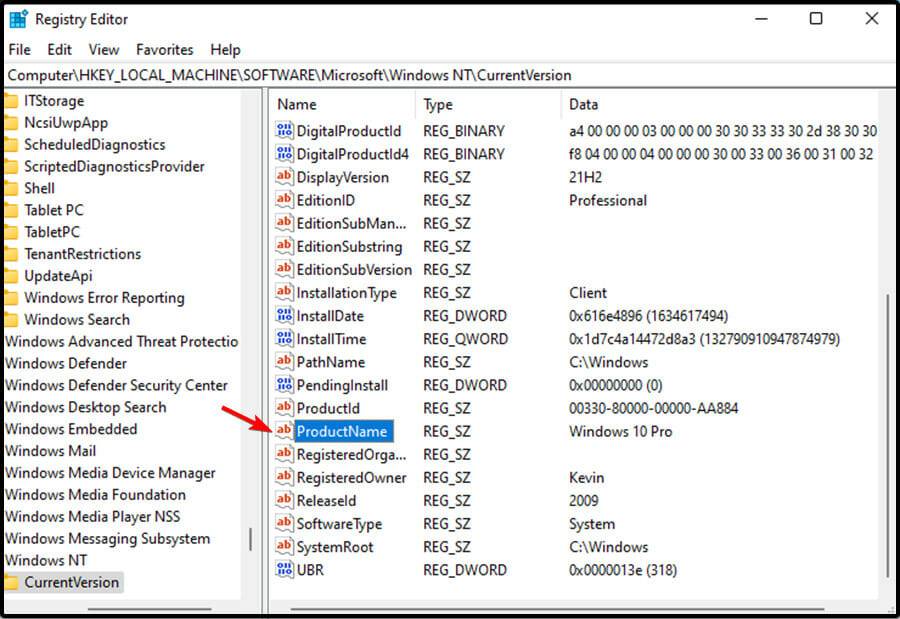900x619 pixels.
Task: Click the REG_QWORD type cell
Action: click(465, 339)
